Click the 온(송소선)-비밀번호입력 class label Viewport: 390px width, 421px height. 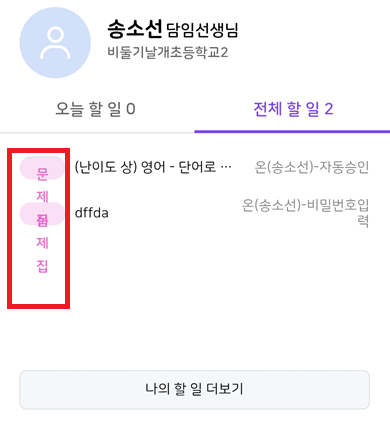pos(305,213)
